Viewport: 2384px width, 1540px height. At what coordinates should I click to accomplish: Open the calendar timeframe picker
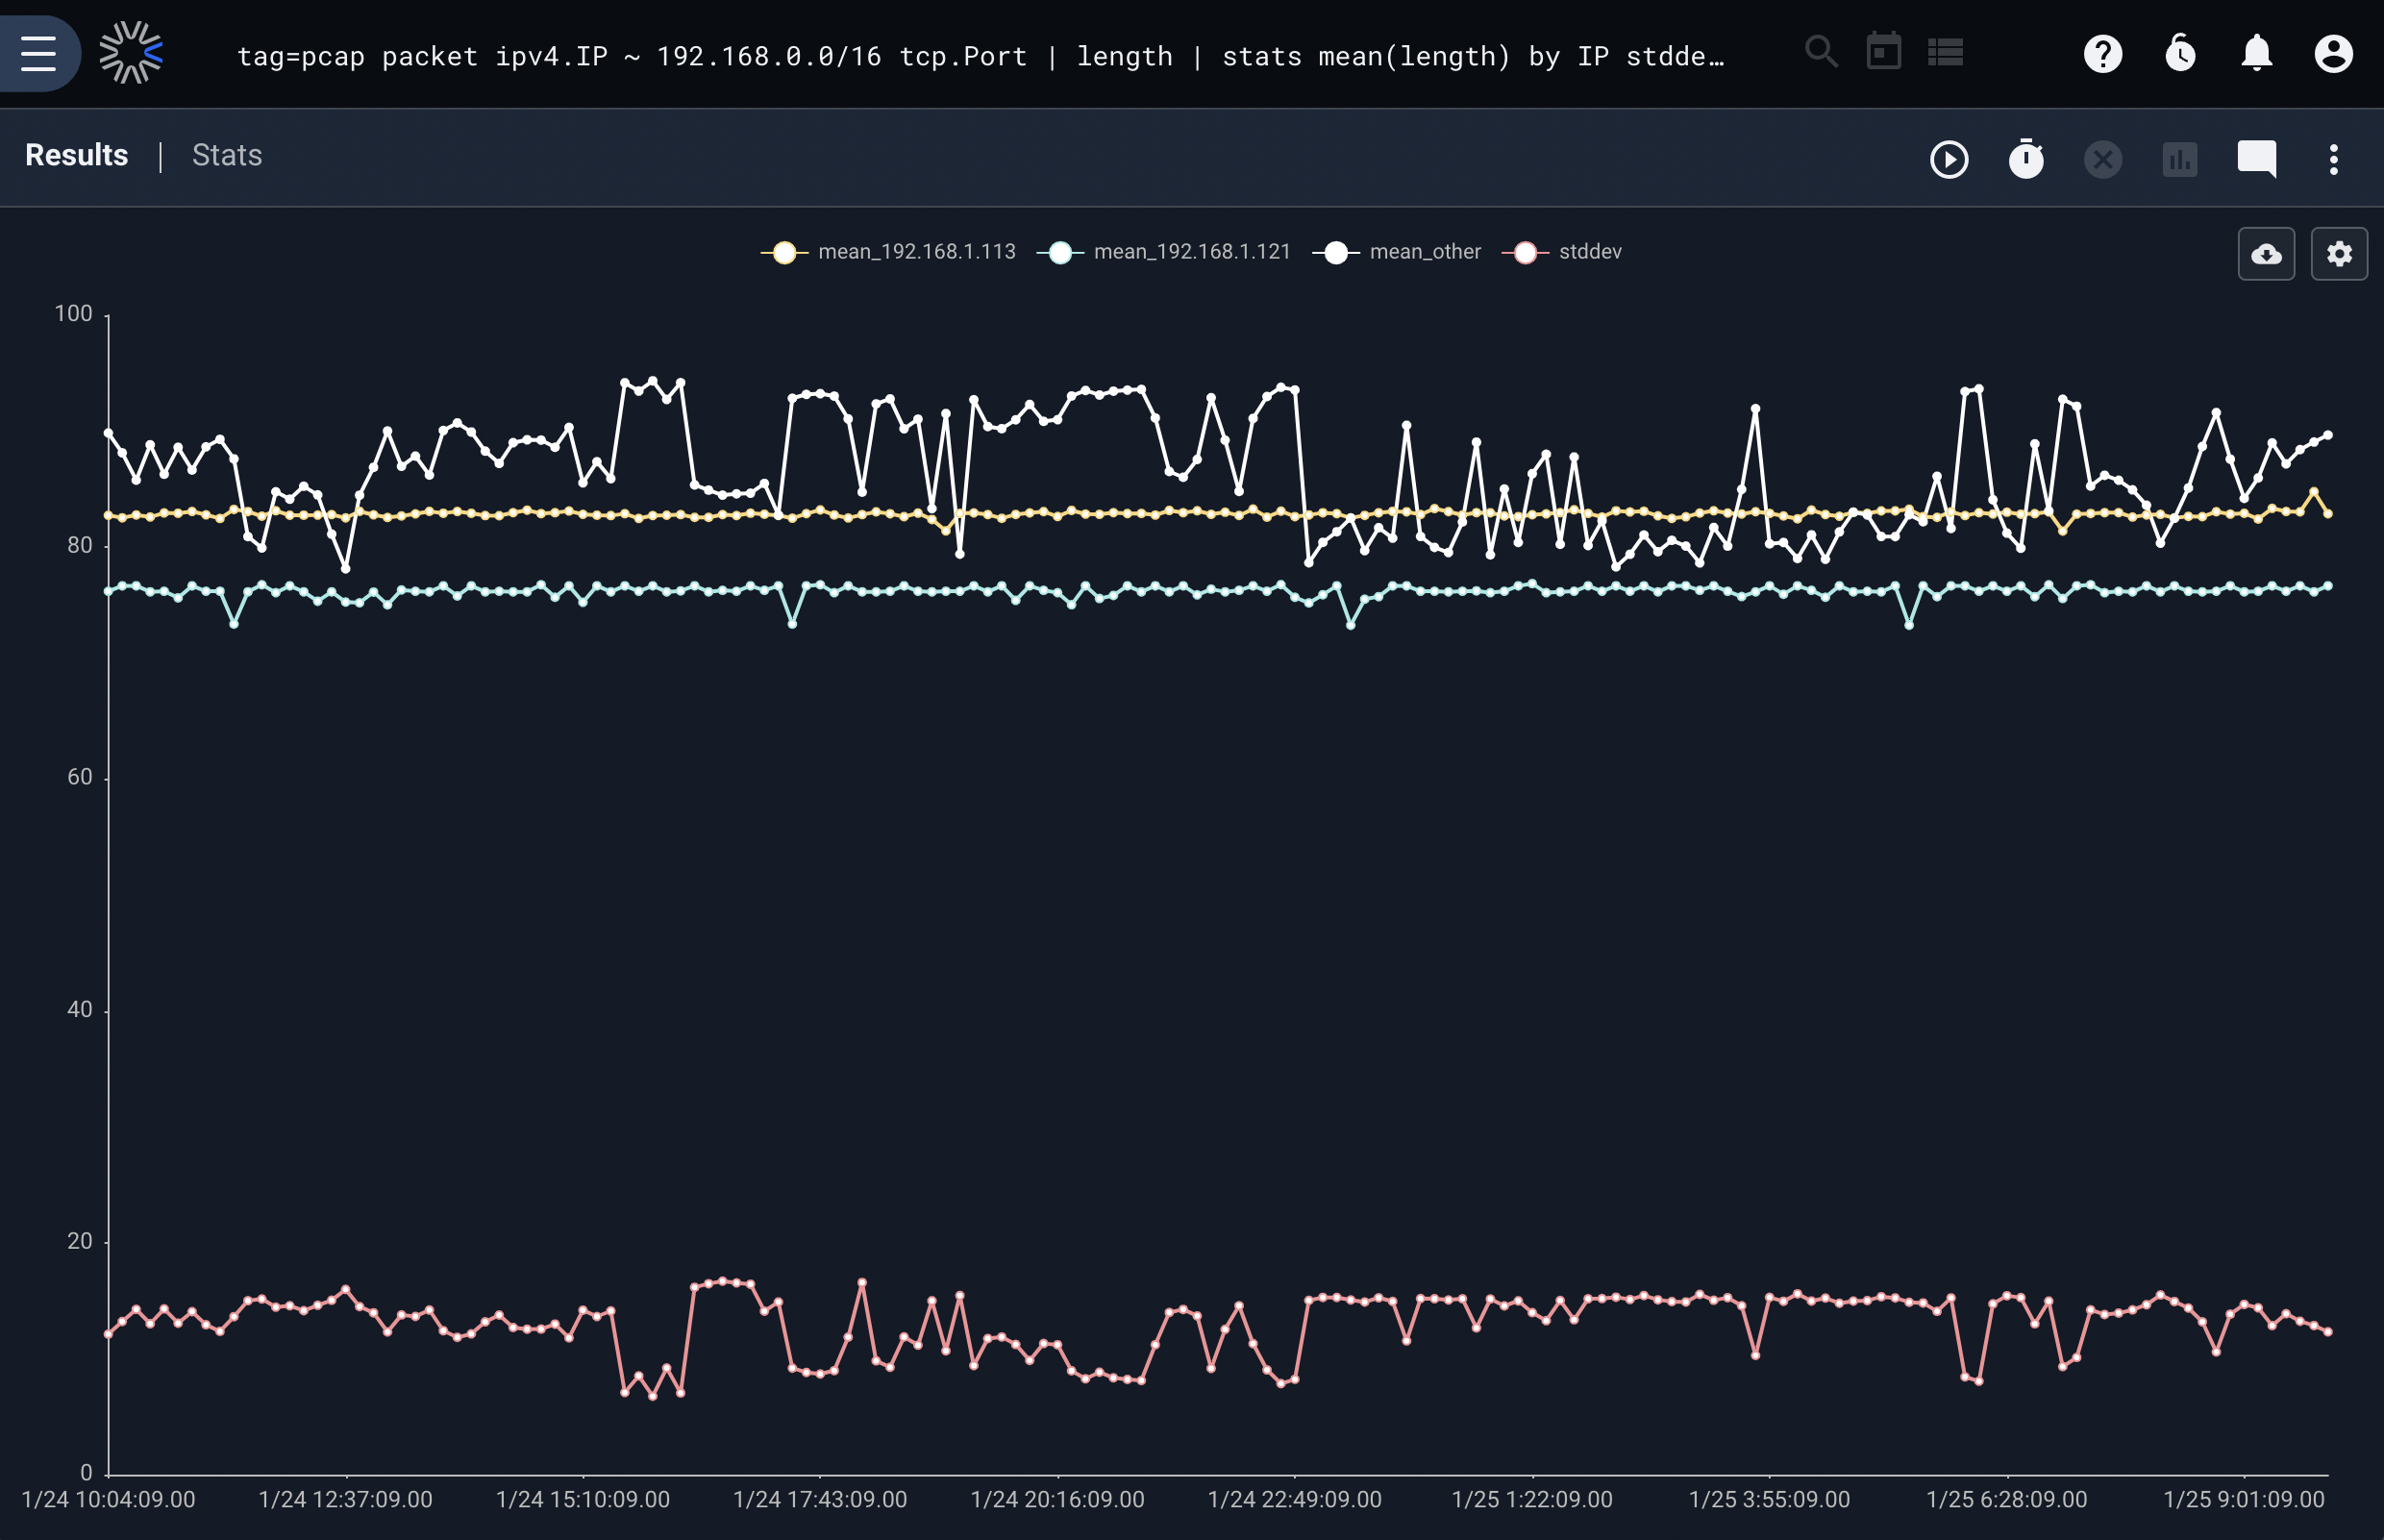1884,52
